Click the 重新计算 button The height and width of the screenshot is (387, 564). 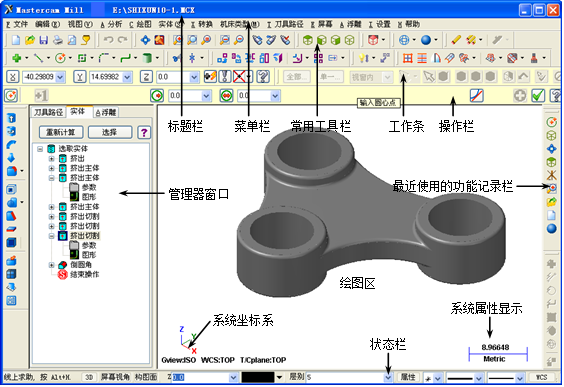(61, 132)
